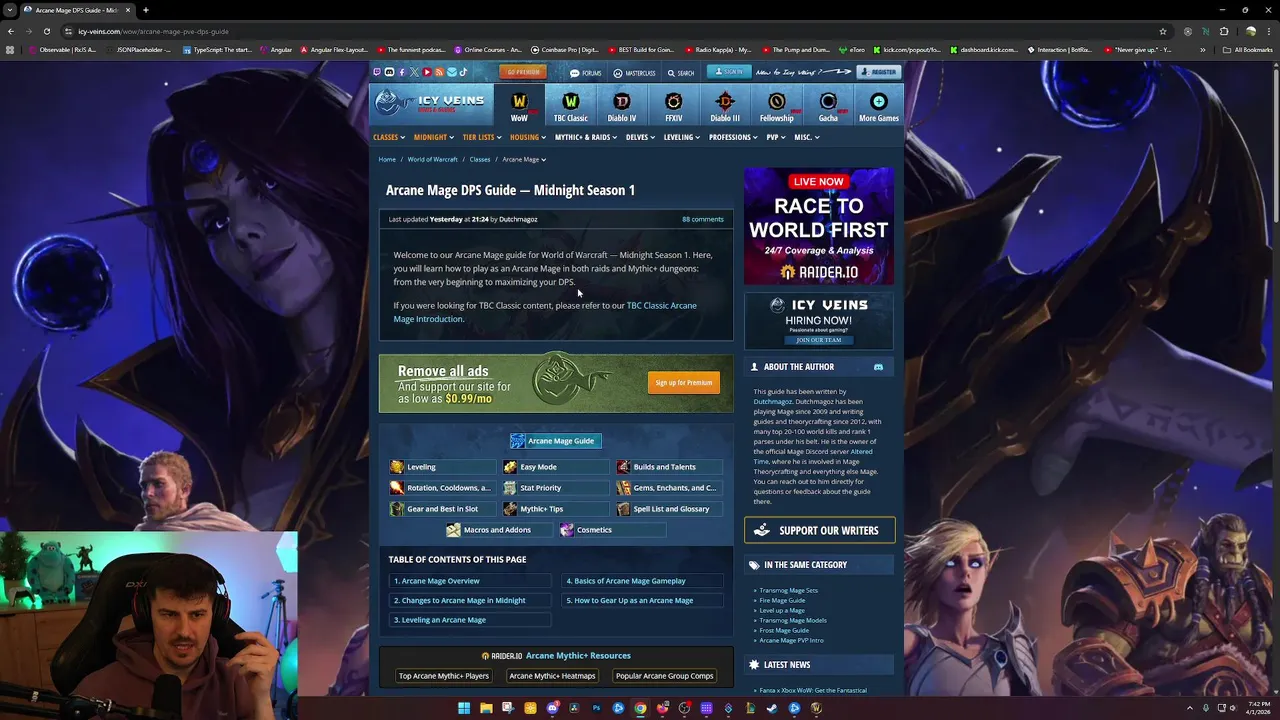Open Icy Veins X (Twitter) icon

coord(414,72)
